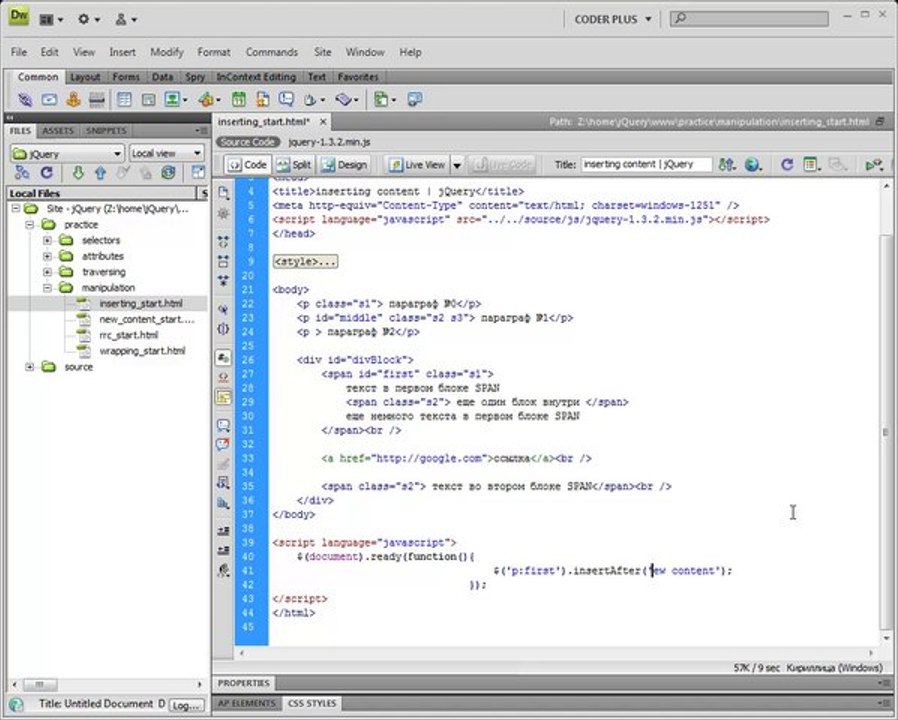The width and height of the screenshot is (898, 720).
Task: Switch to the Forms insert tab
Action: click(x=126, y=77)
